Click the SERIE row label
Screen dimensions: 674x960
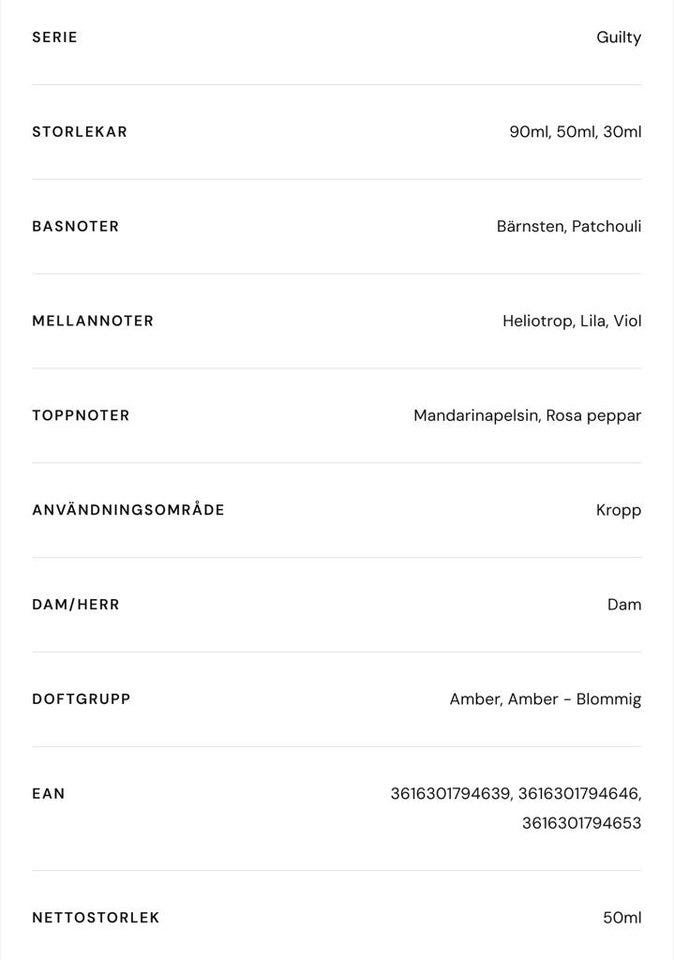tap(55, 37)
